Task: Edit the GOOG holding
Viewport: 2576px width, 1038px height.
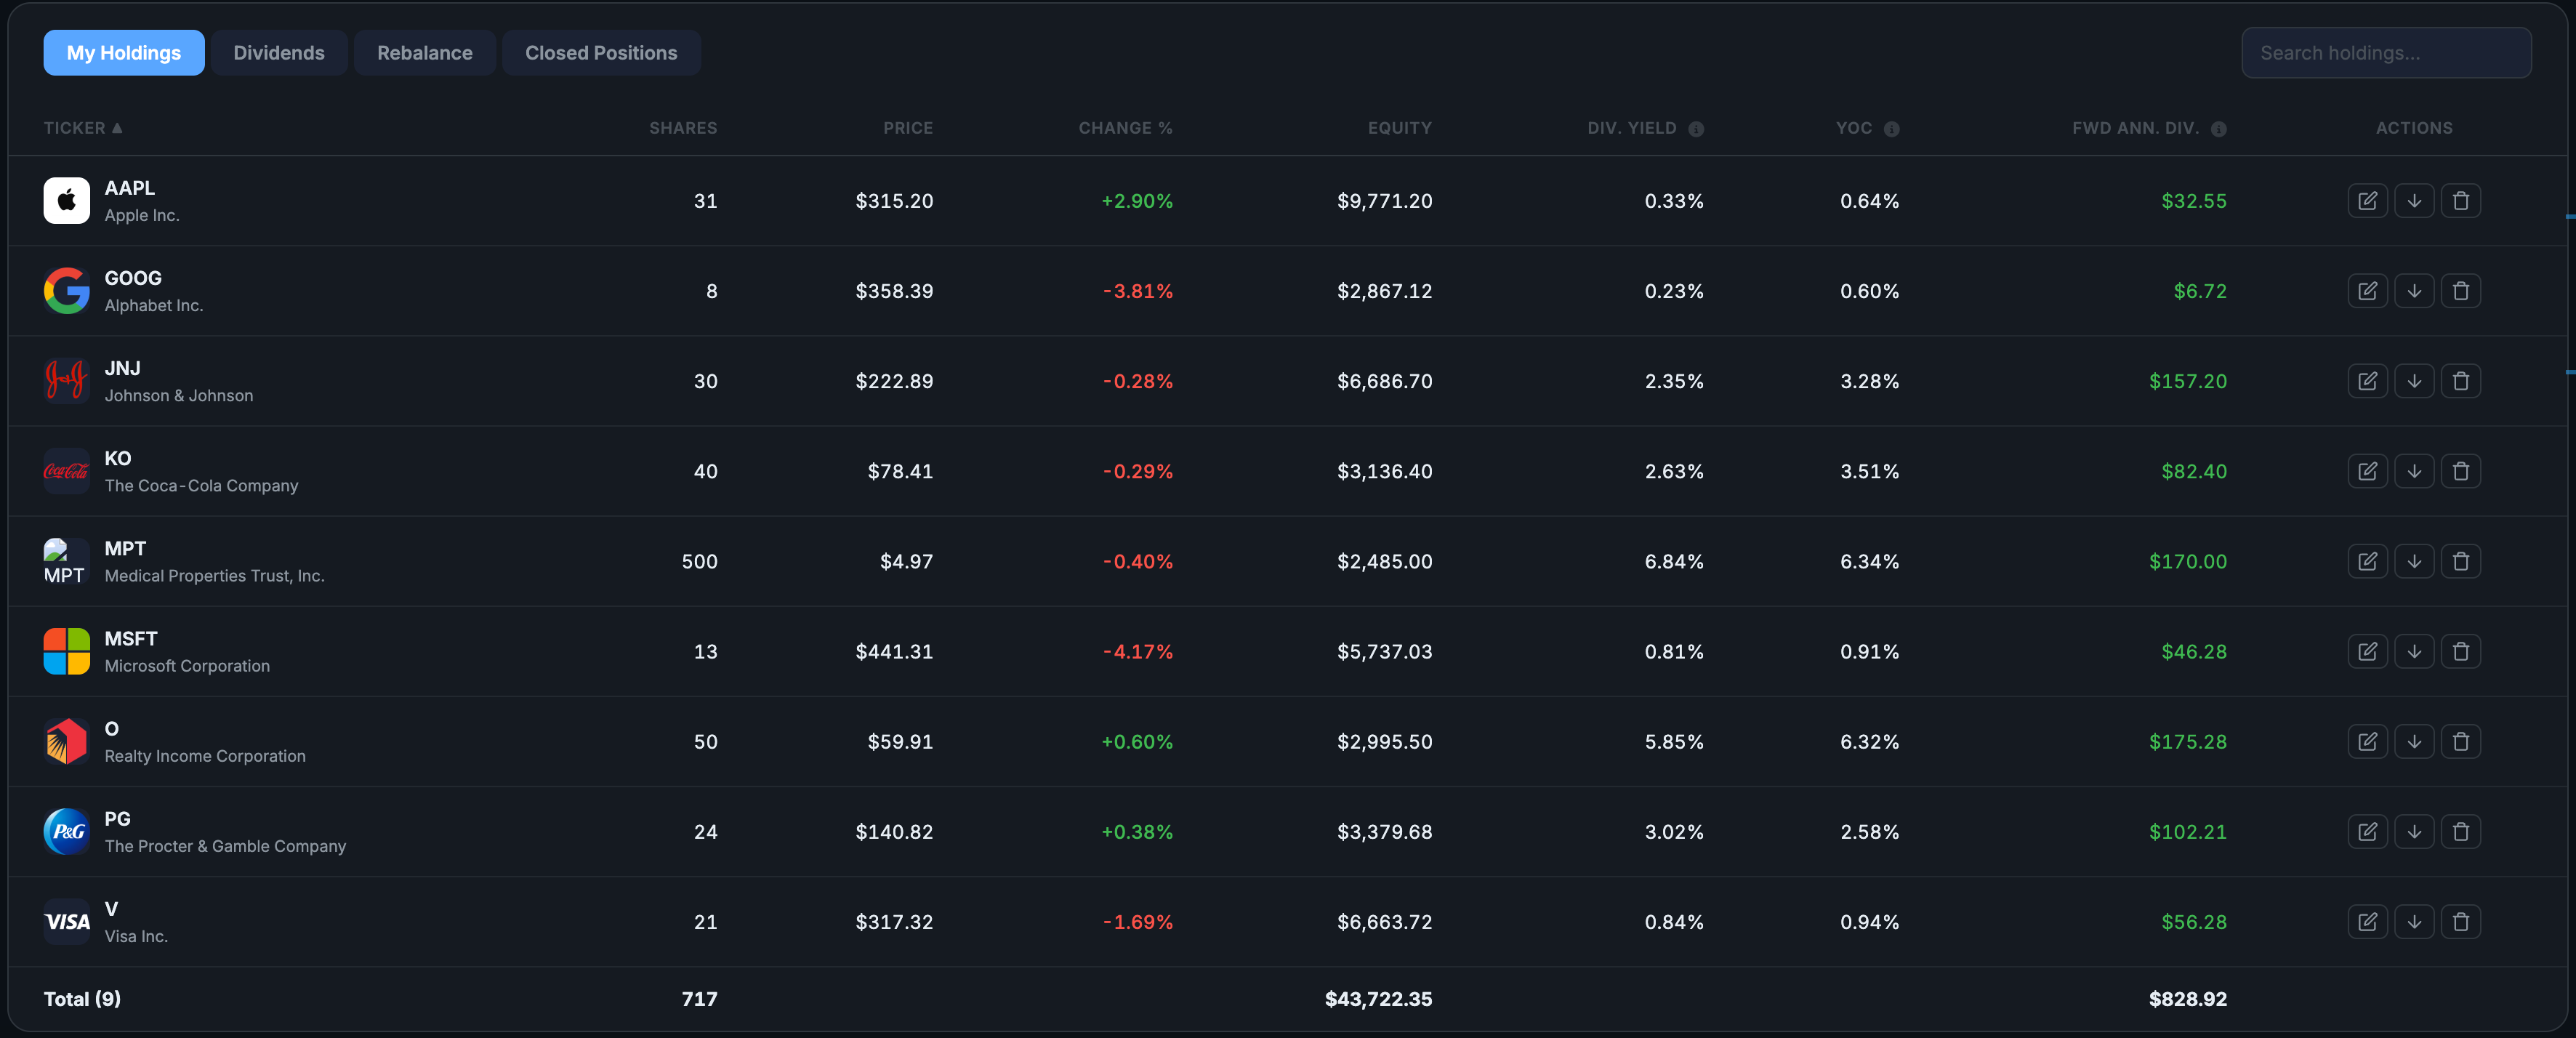Action: [x=2367, y=291]
